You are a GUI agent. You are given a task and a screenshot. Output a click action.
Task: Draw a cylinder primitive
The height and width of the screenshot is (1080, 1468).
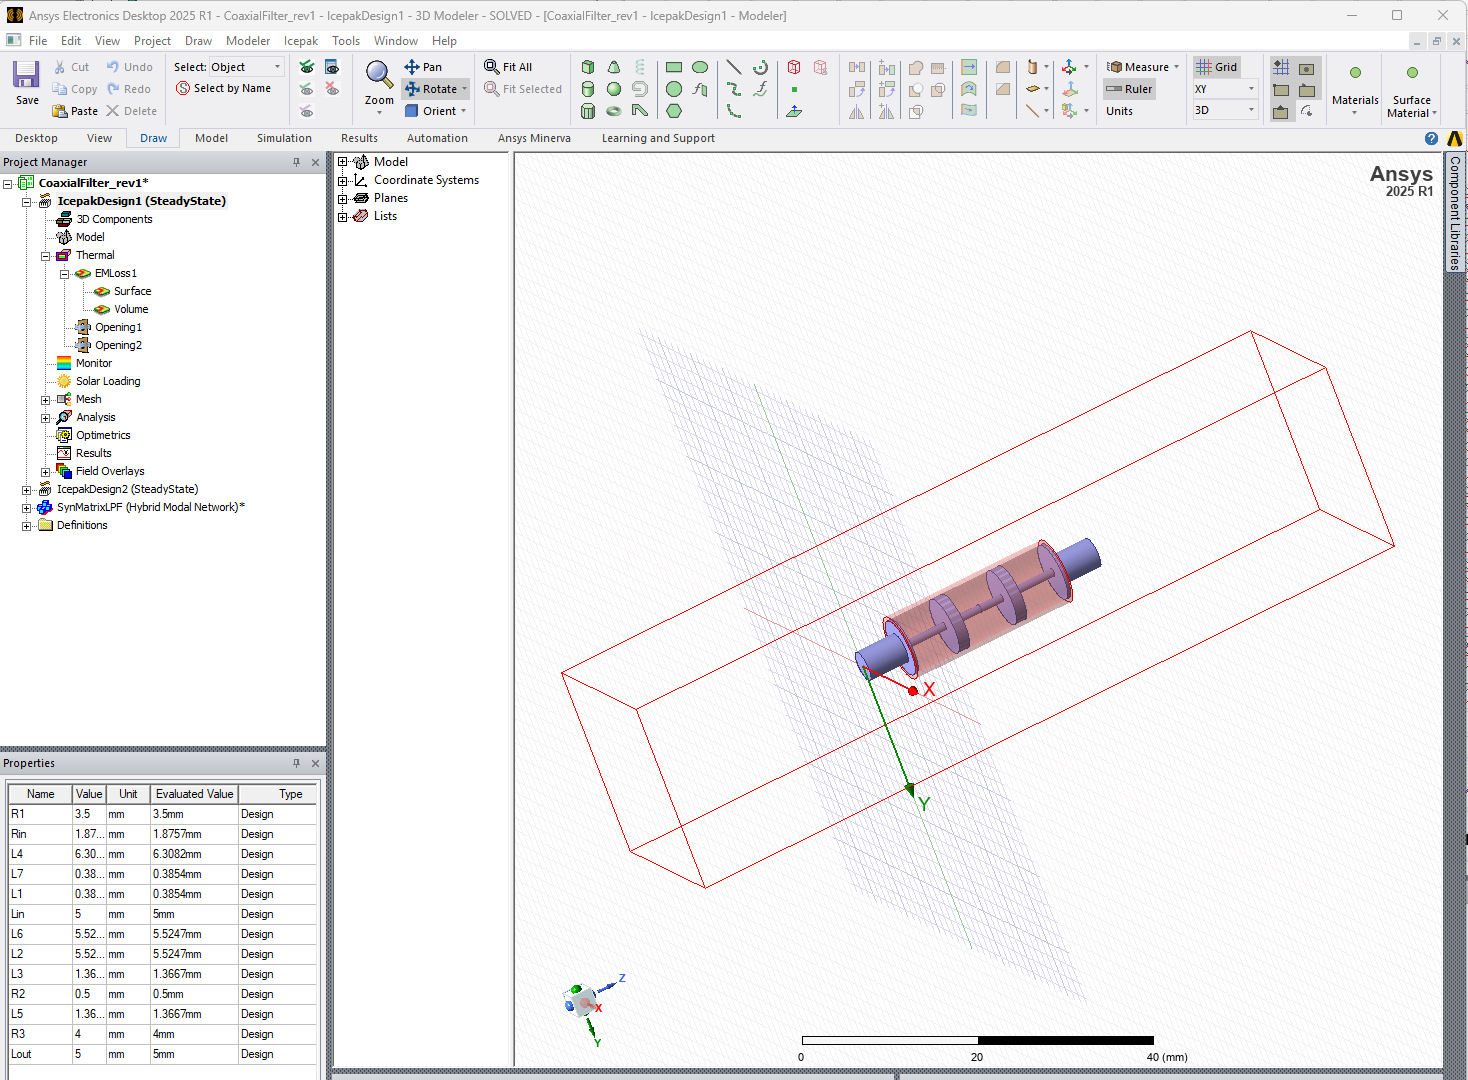(588, 89)
